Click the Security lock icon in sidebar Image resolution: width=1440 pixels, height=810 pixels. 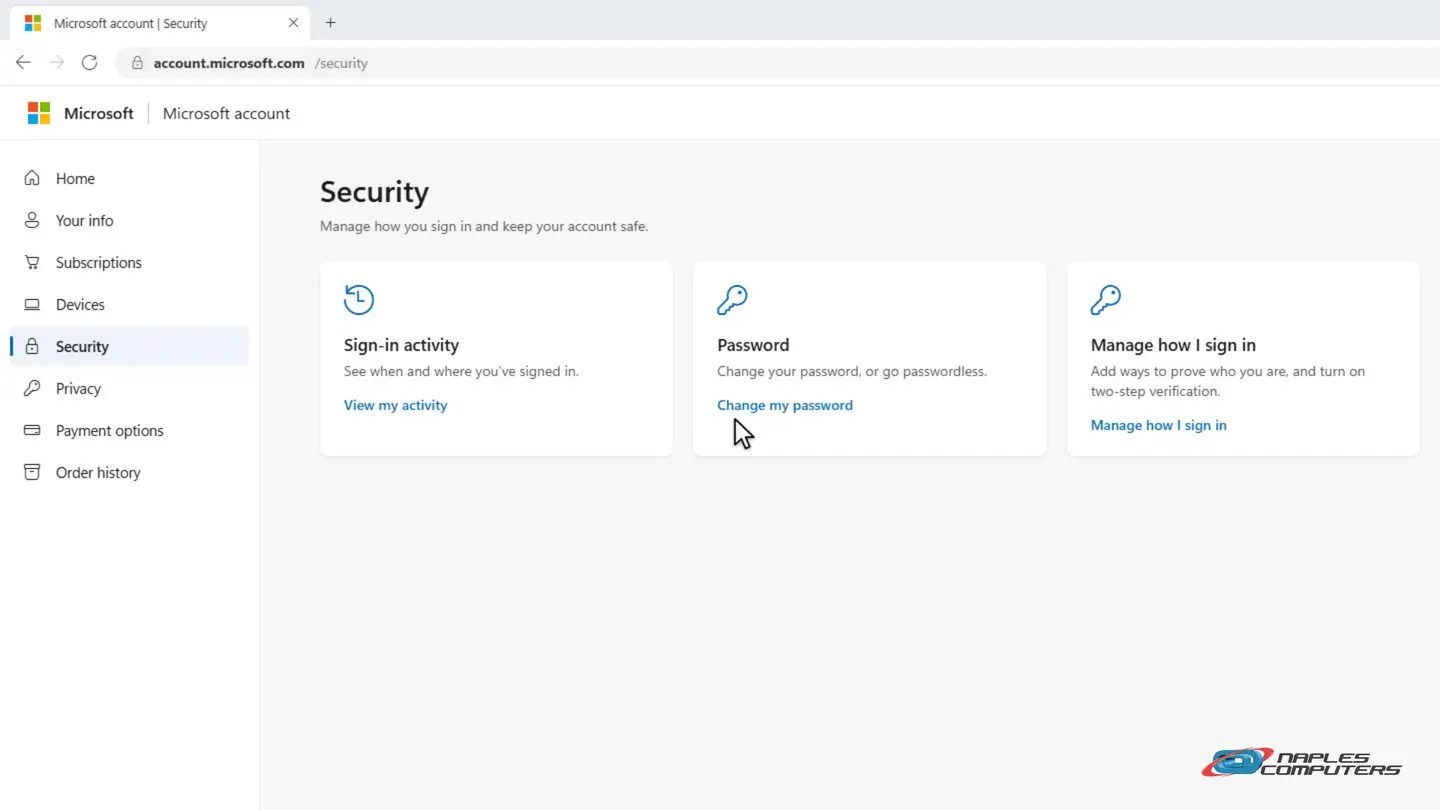(x=32, y=346)
